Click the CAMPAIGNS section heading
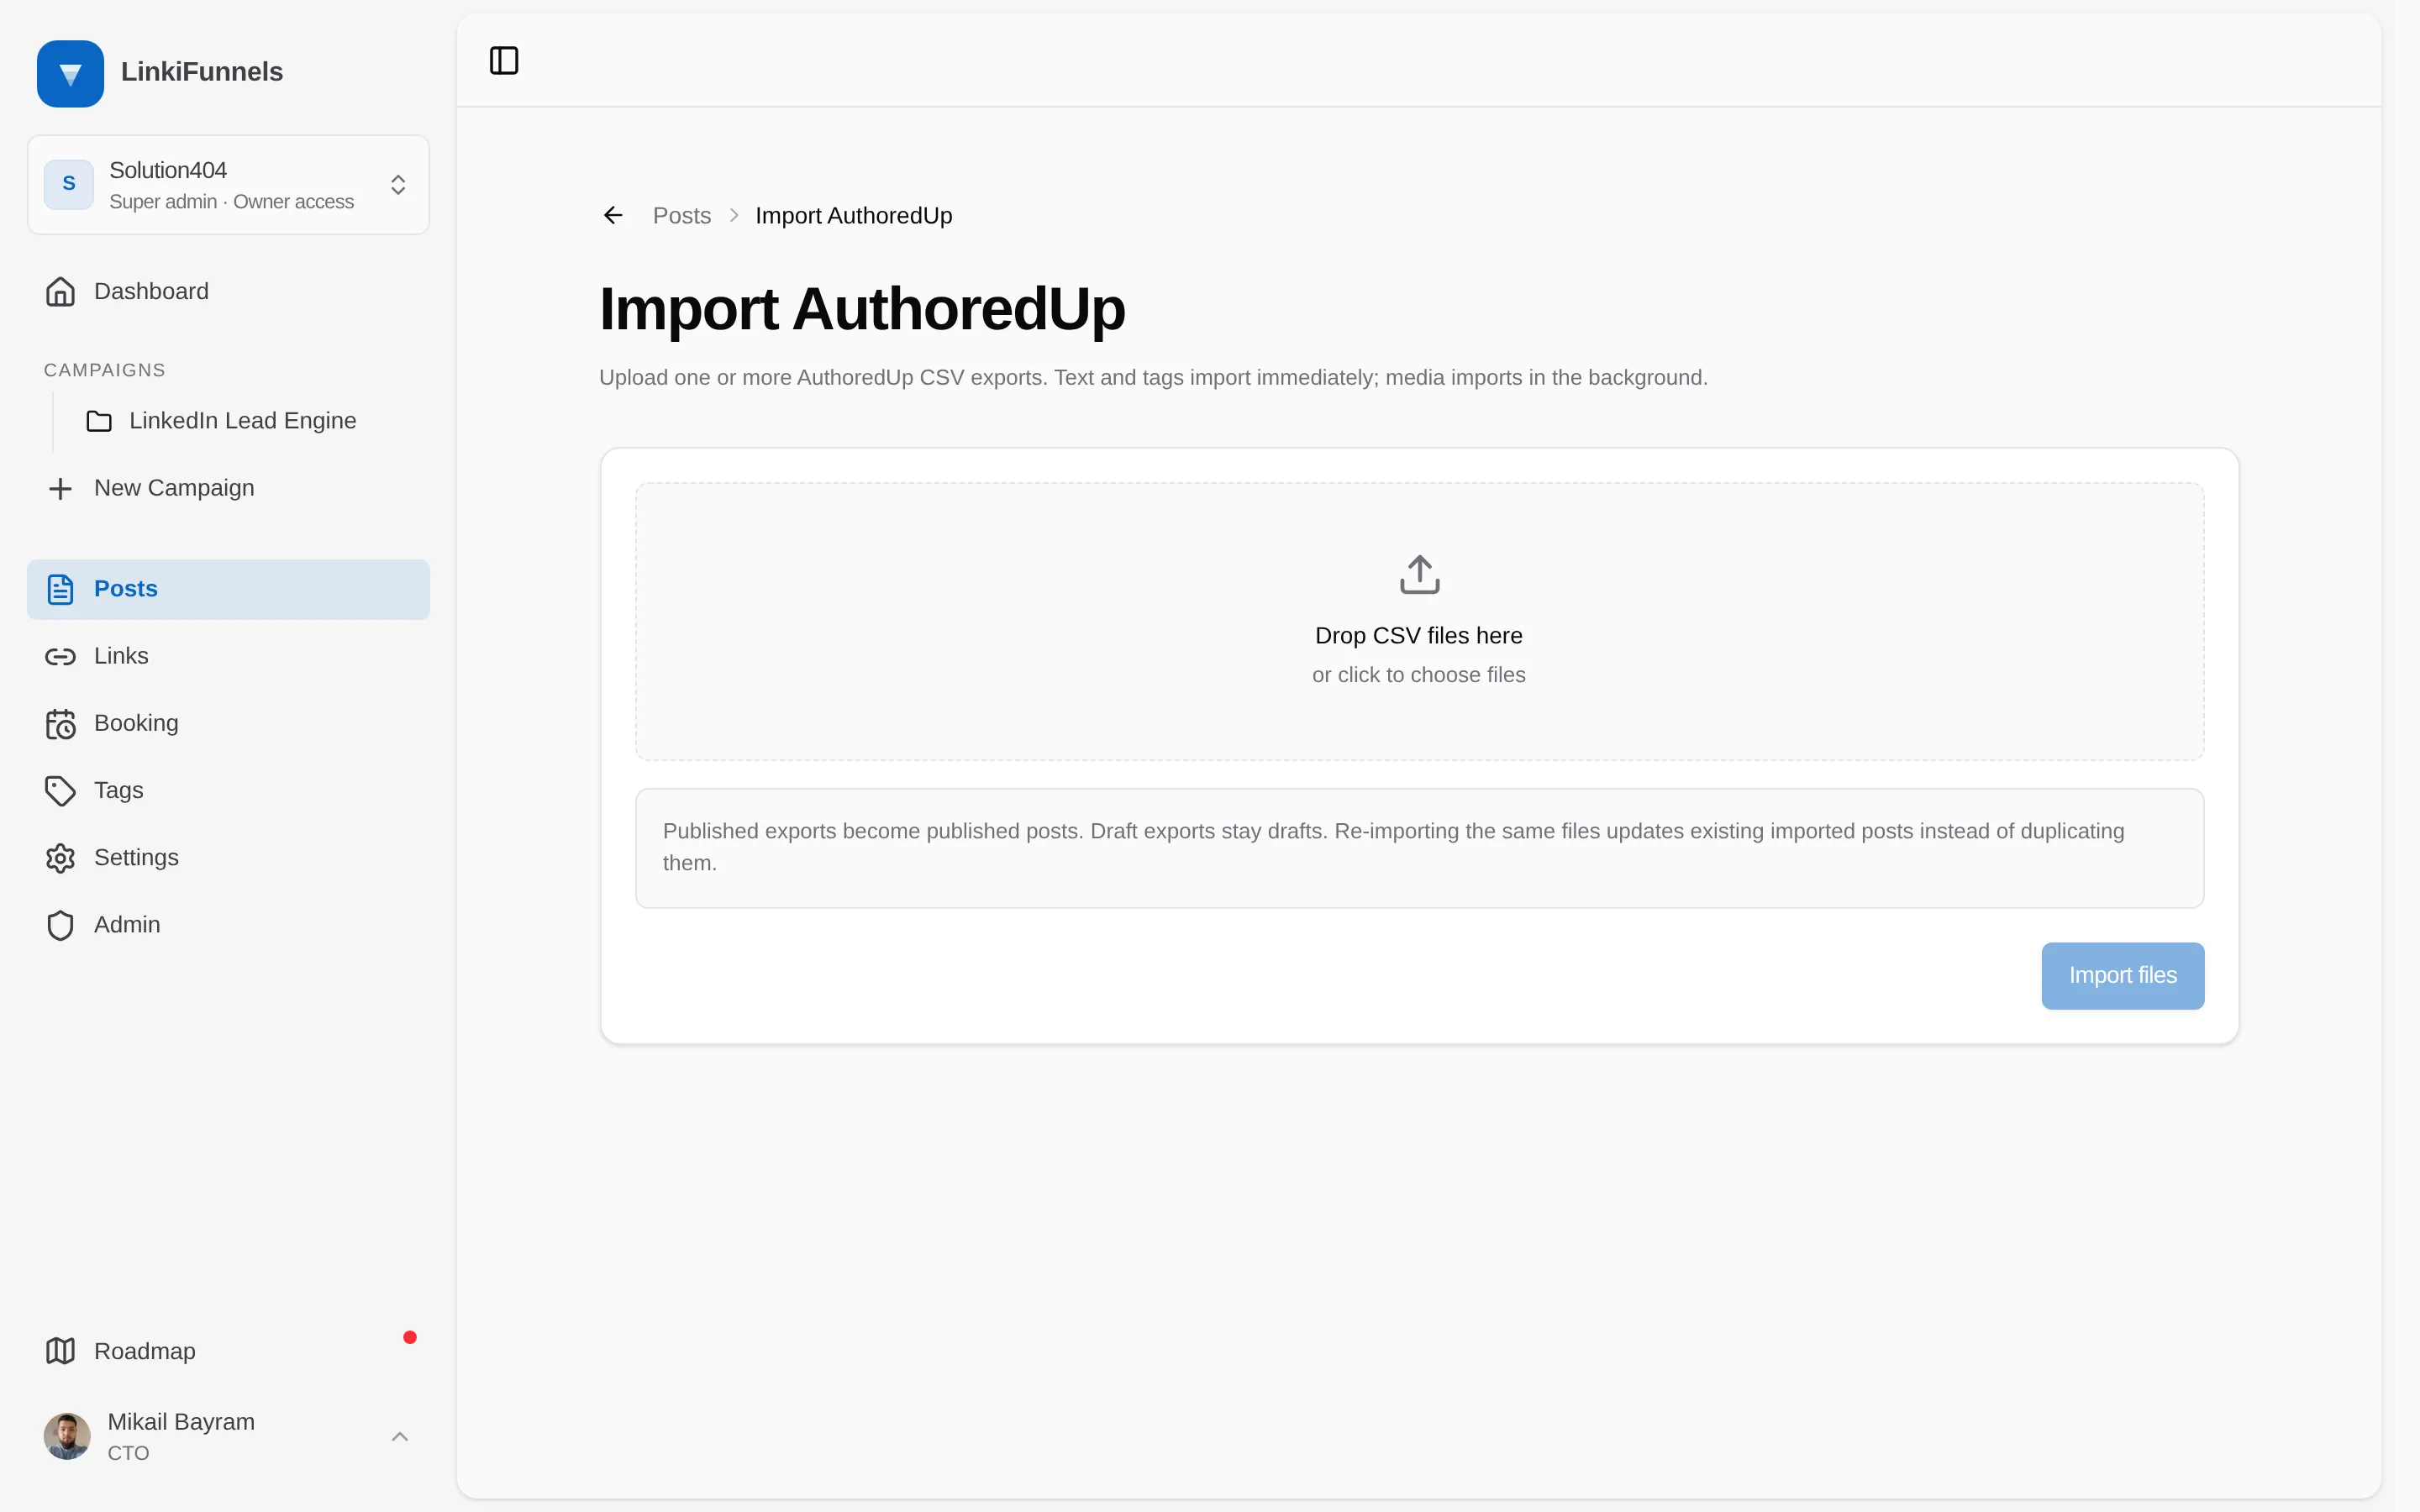2420x1512 pixels. pyautogui.click(x=104, y=370)
